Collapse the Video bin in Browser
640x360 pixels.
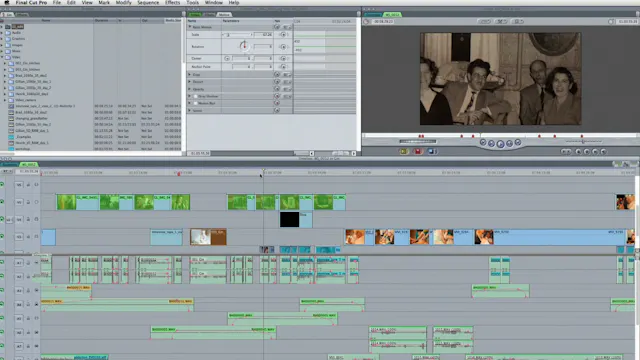[x=2, y=57]
